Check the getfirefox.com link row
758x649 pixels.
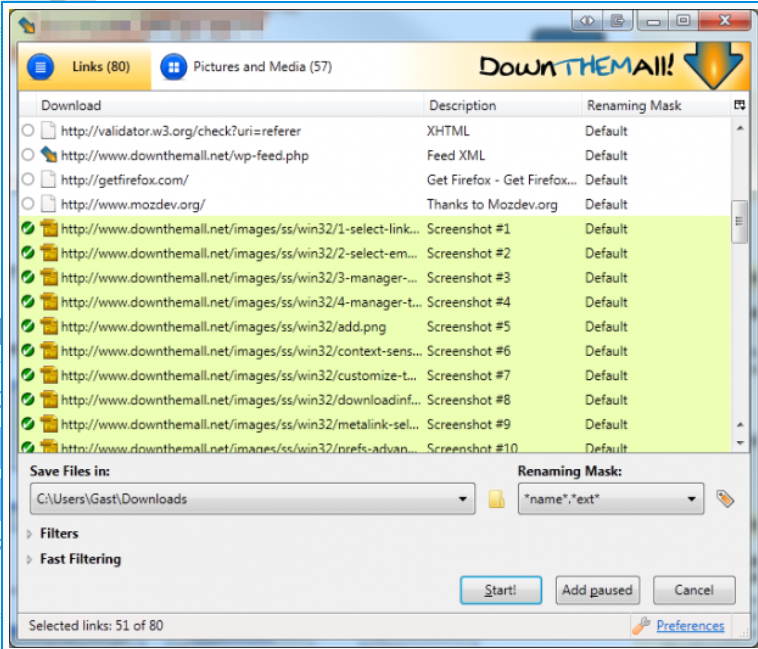(x=28, y=179)
